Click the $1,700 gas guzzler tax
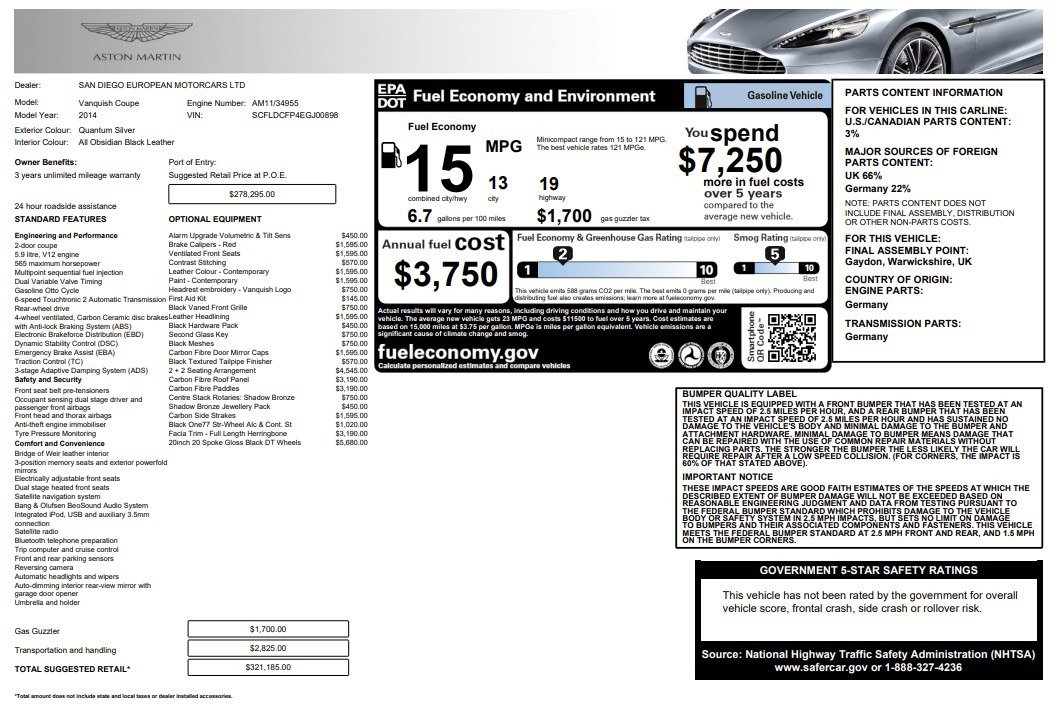Screen dimensions: 1056x720 coord(564,216)
